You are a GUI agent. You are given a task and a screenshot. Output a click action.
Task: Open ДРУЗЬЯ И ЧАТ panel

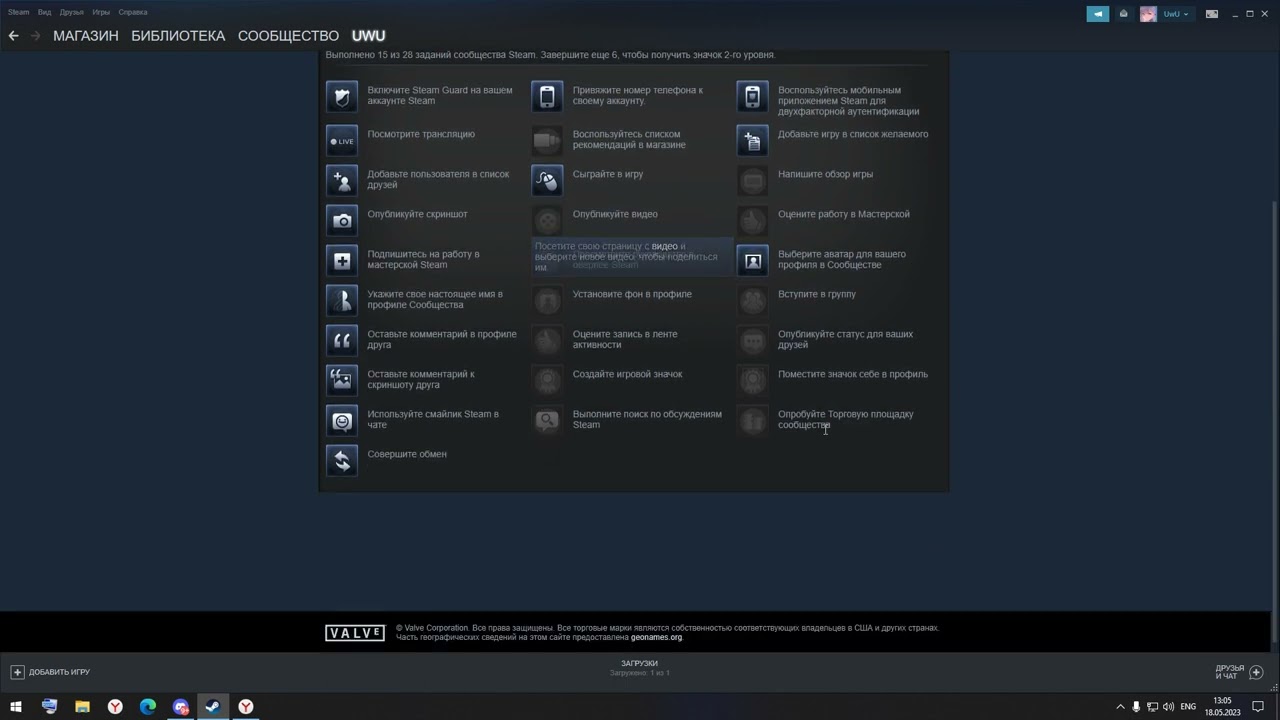click(x=1239, y=672)
